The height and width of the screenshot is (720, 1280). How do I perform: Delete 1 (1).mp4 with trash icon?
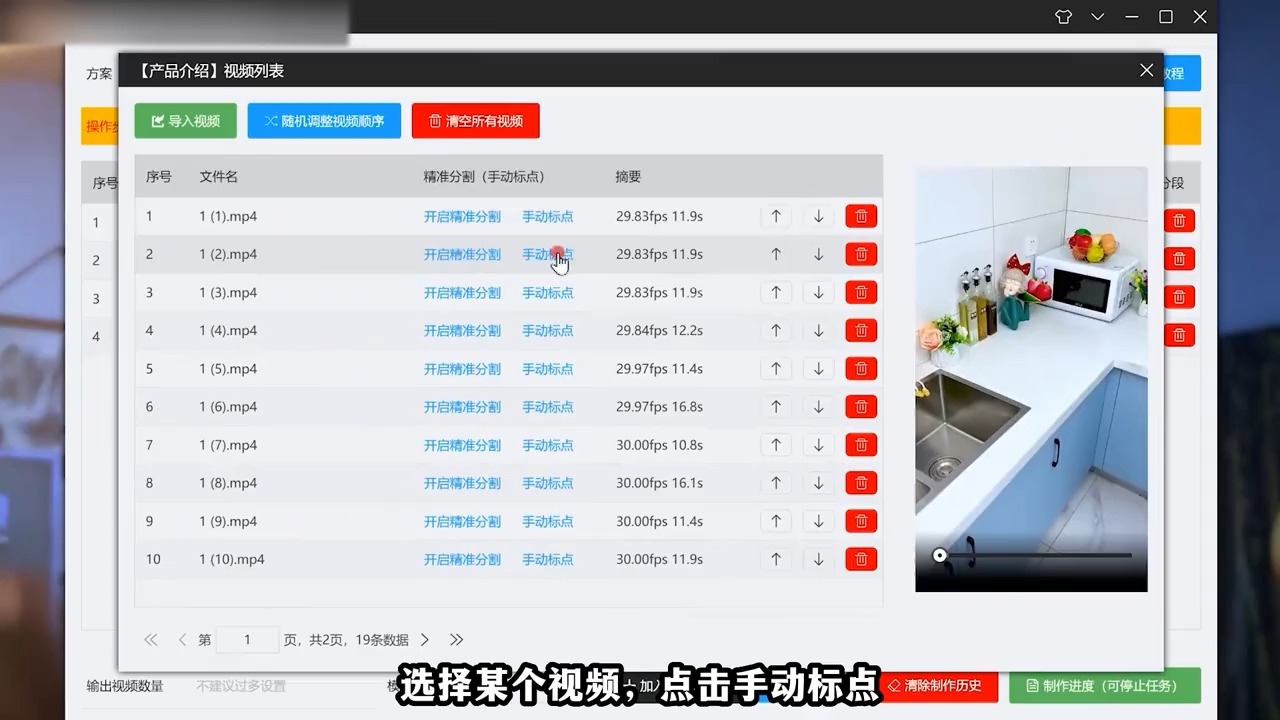click(861, 216)
